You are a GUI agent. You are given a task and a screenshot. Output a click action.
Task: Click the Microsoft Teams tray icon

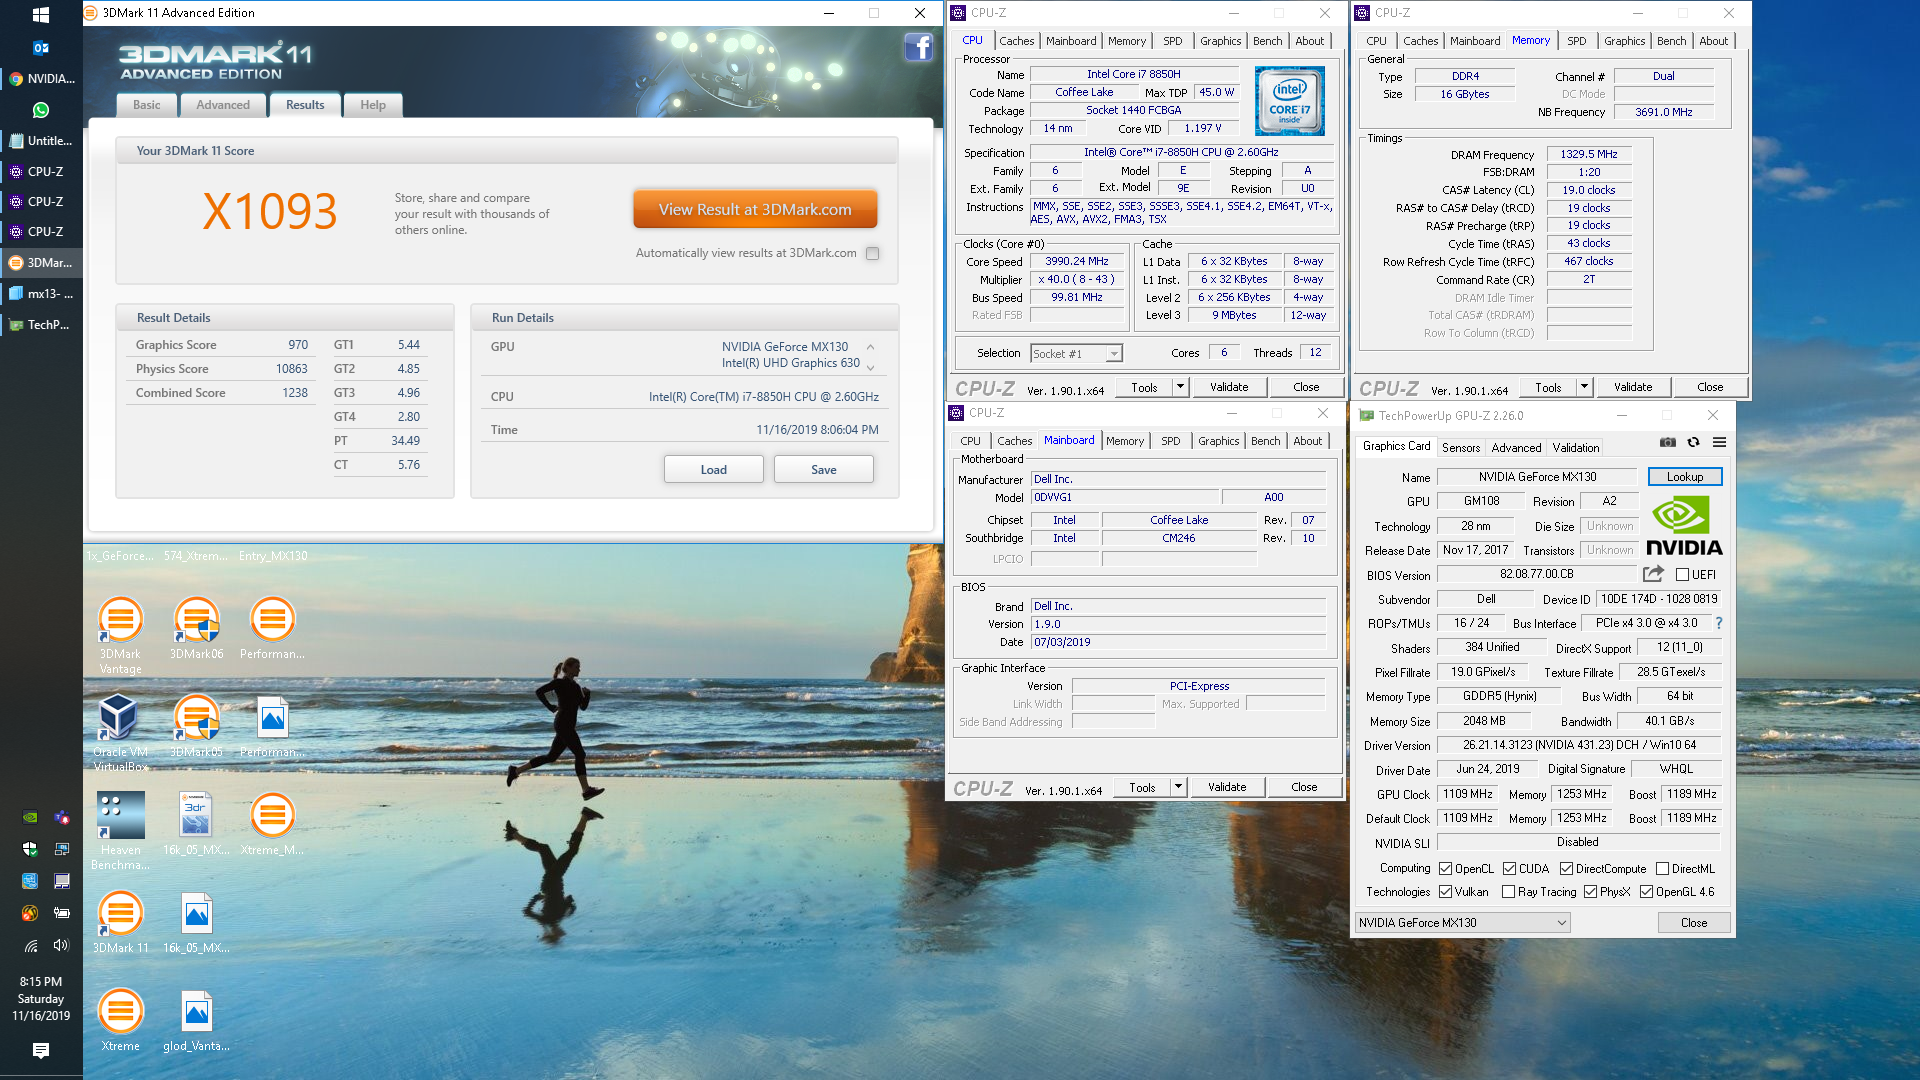[x=61, y=817]
